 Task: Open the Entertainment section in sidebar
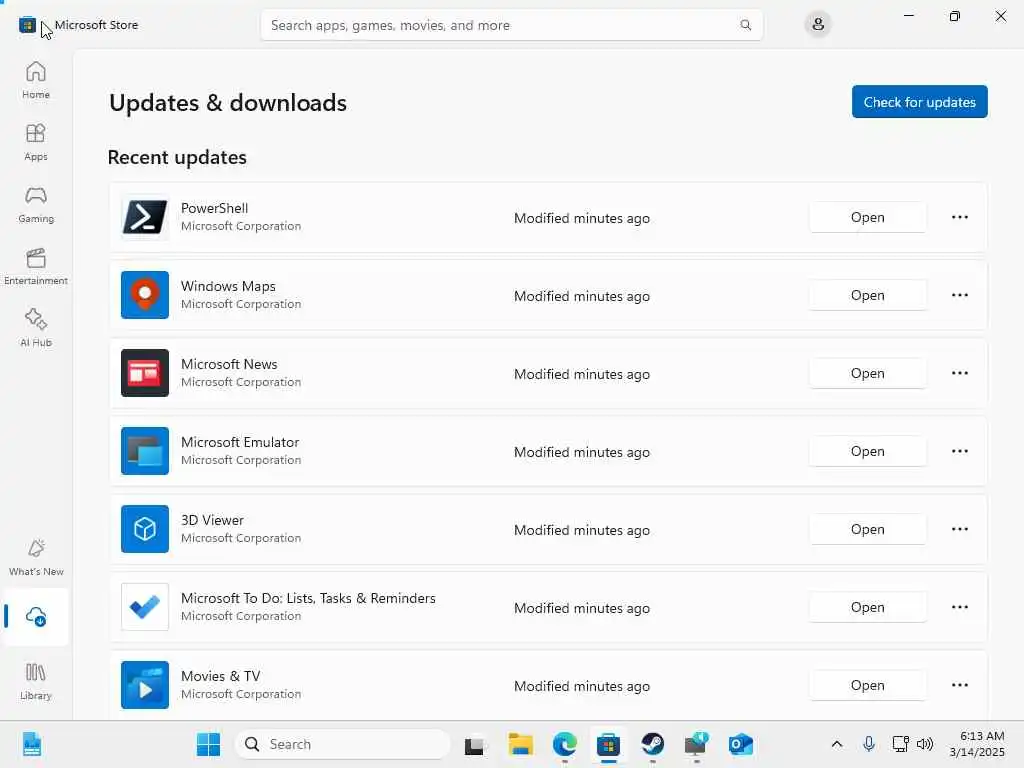(x=36, y=266)
